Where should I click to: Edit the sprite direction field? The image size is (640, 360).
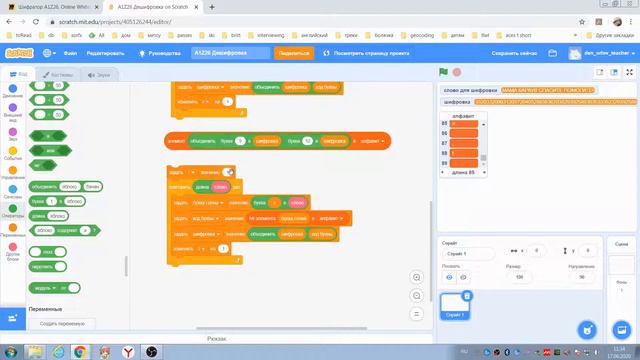[582, 277]
